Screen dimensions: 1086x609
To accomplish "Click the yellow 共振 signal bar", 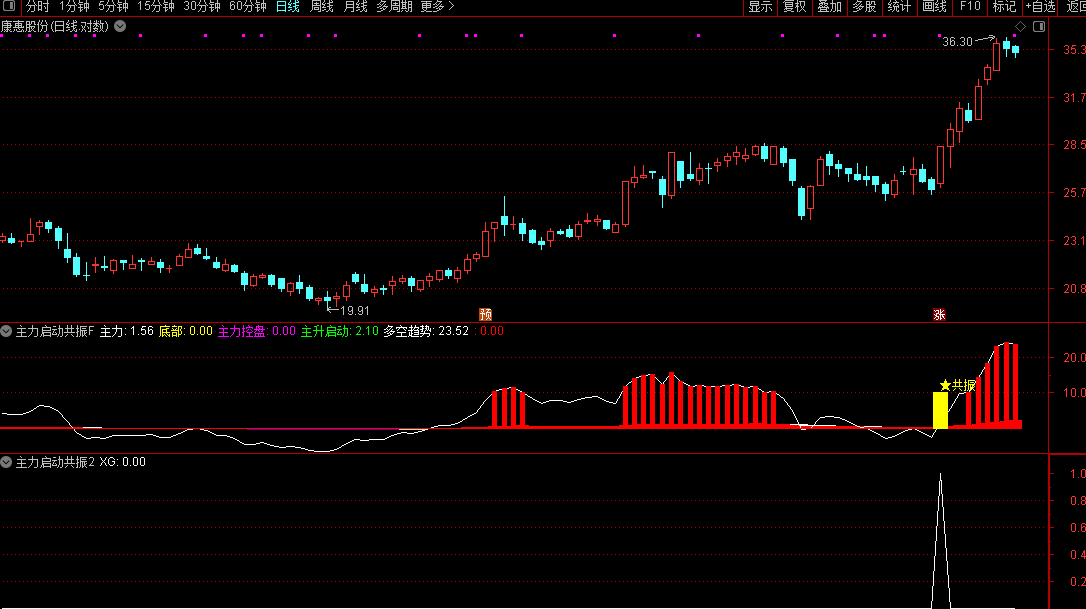I will click(940, 410).
